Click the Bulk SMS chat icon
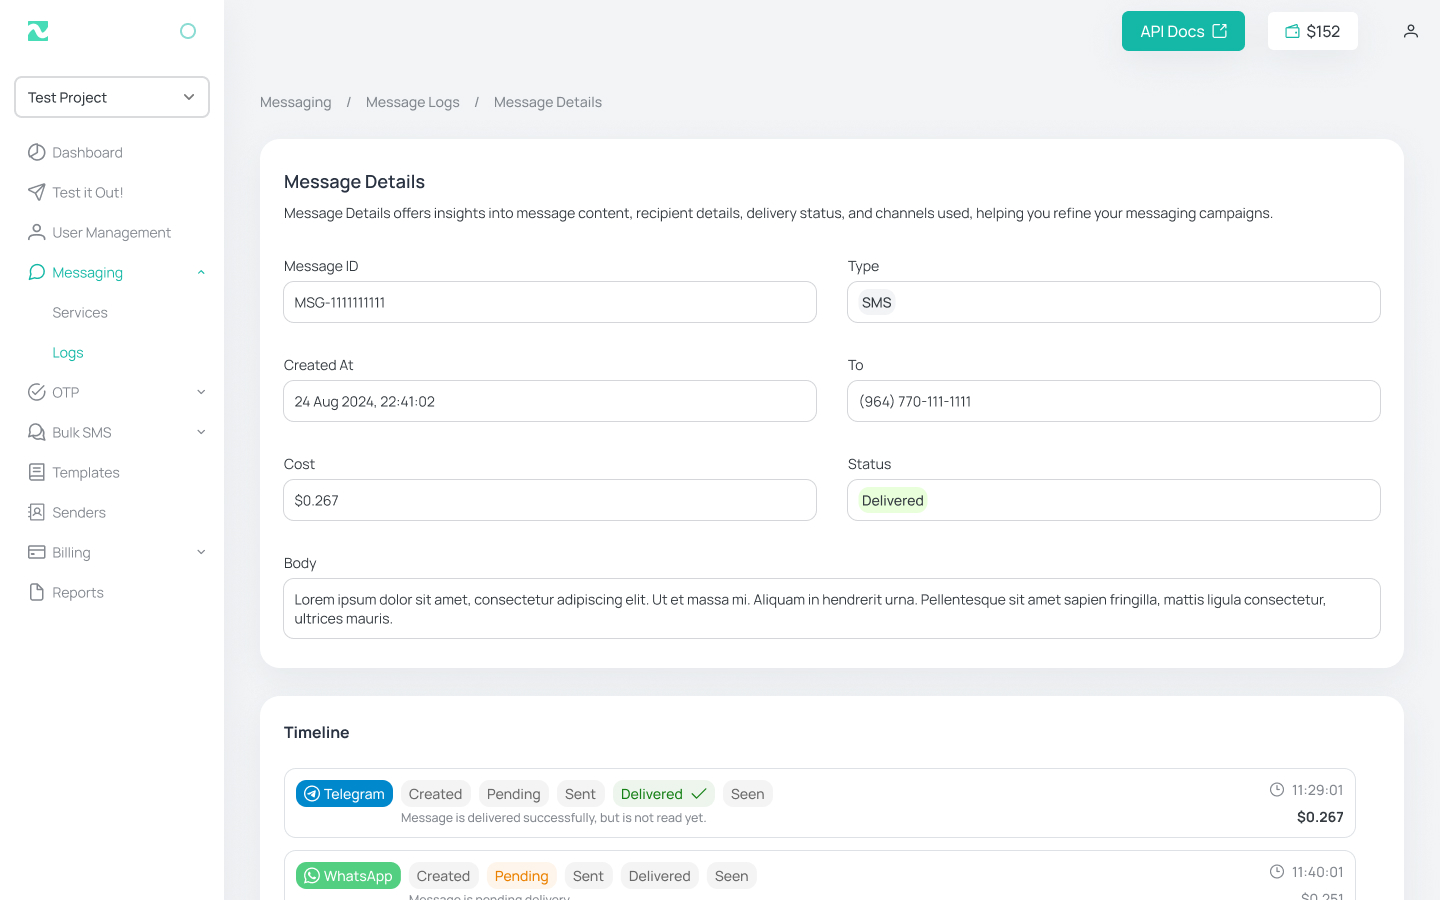This screenshot has width=1440, height=900. [37, 432]
